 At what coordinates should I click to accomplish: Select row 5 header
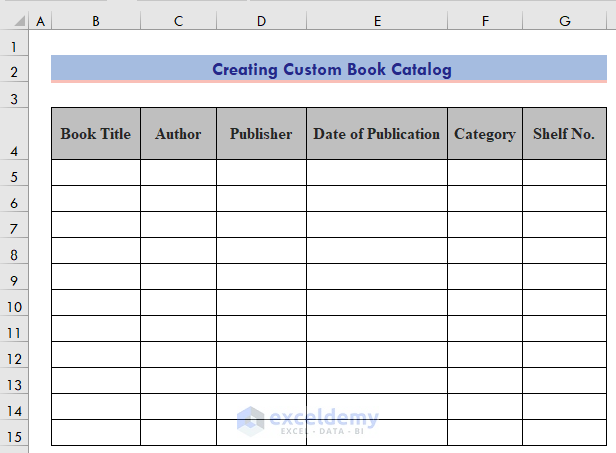(x=14, y=172)
